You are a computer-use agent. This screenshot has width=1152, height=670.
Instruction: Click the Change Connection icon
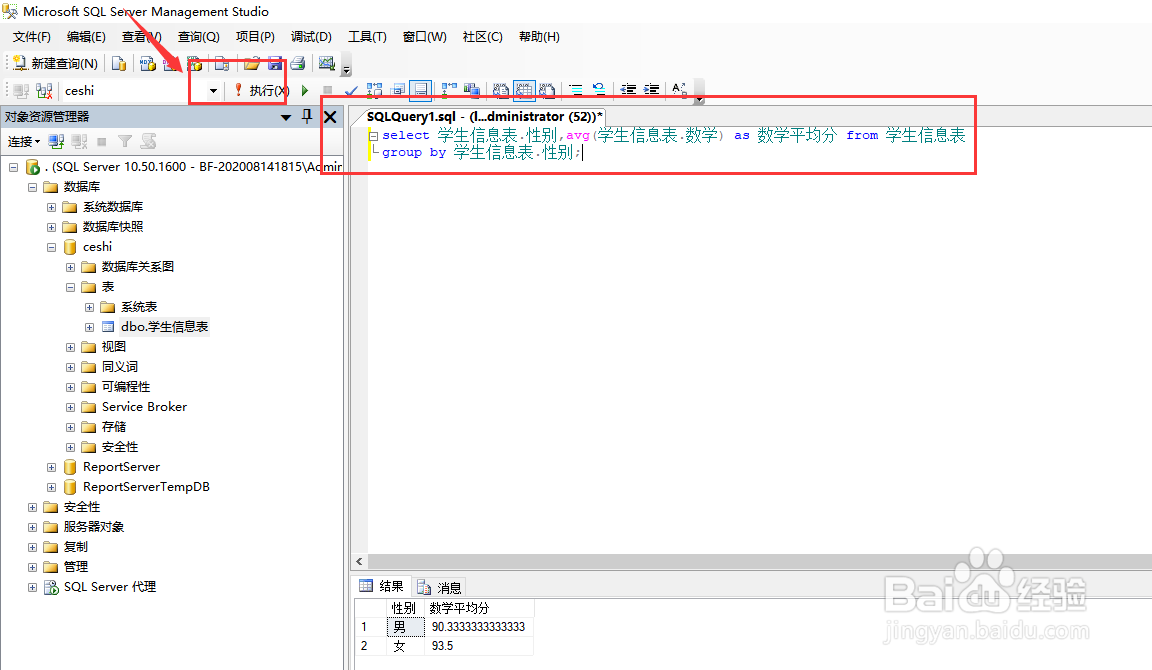point(44,90)
